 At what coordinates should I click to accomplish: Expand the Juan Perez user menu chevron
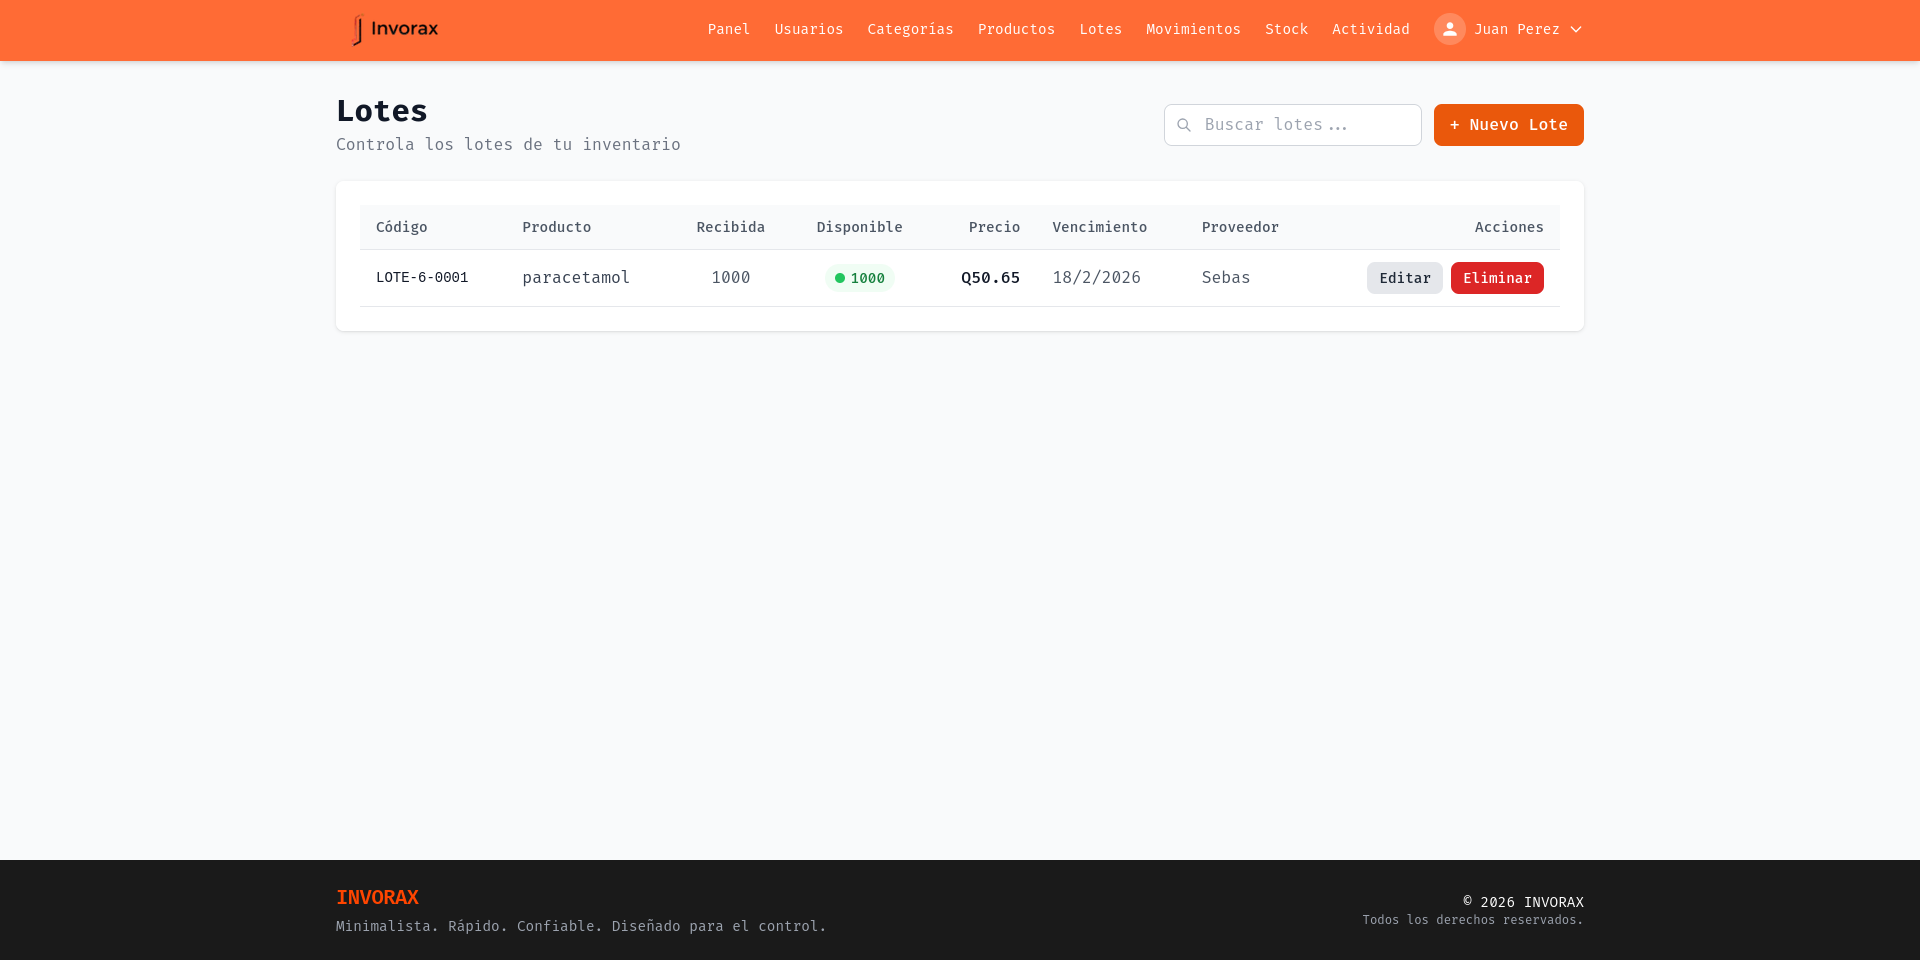[x=1576, y=30]
